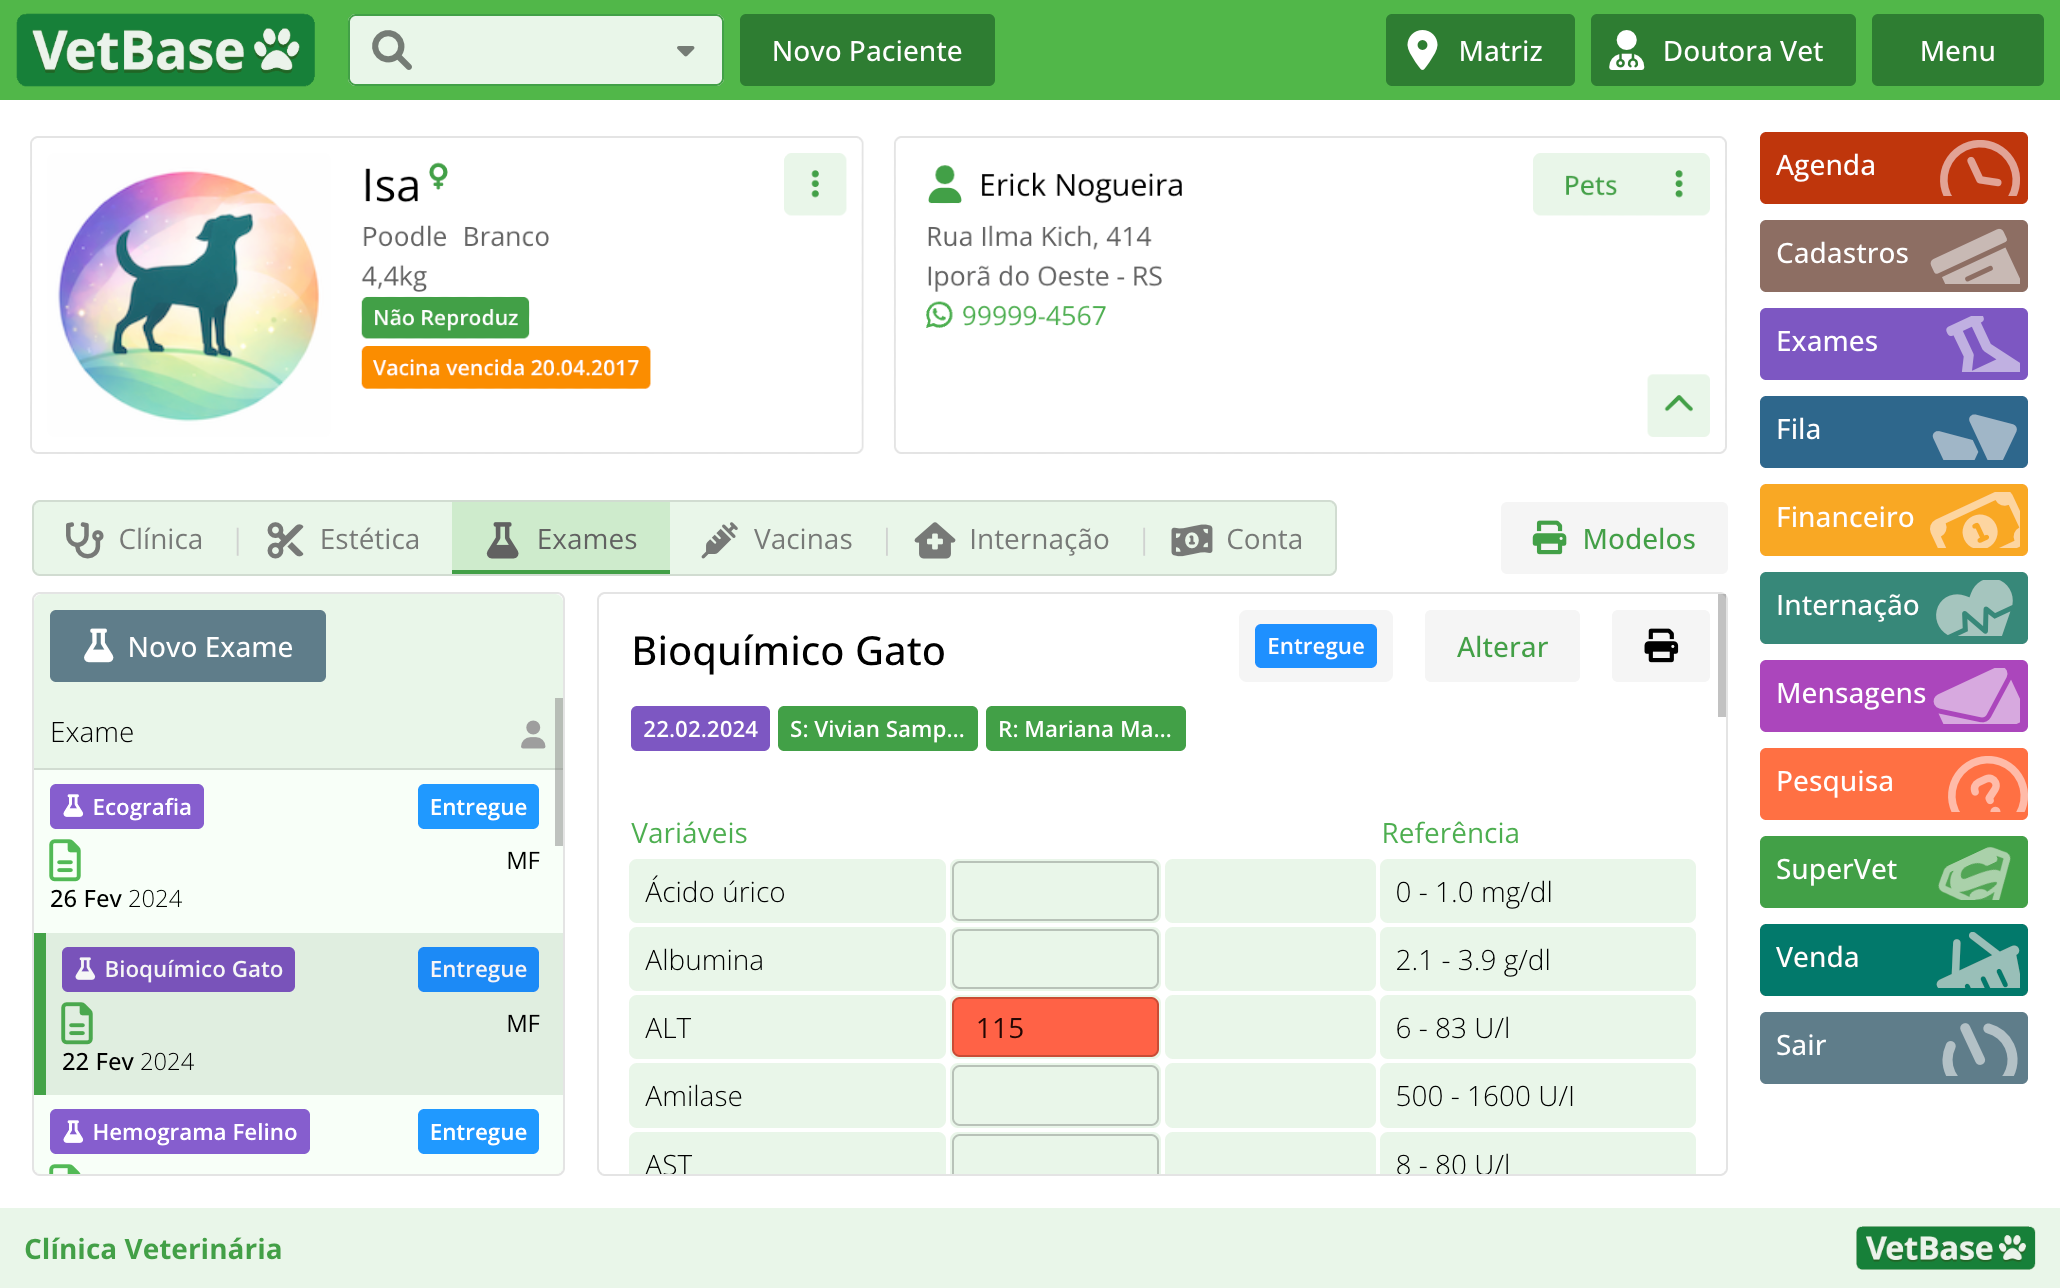Viewport: 2060px width, 1288px height.
Task: Click the red ALT value field 115
Action: (x=1054, y=1027)
